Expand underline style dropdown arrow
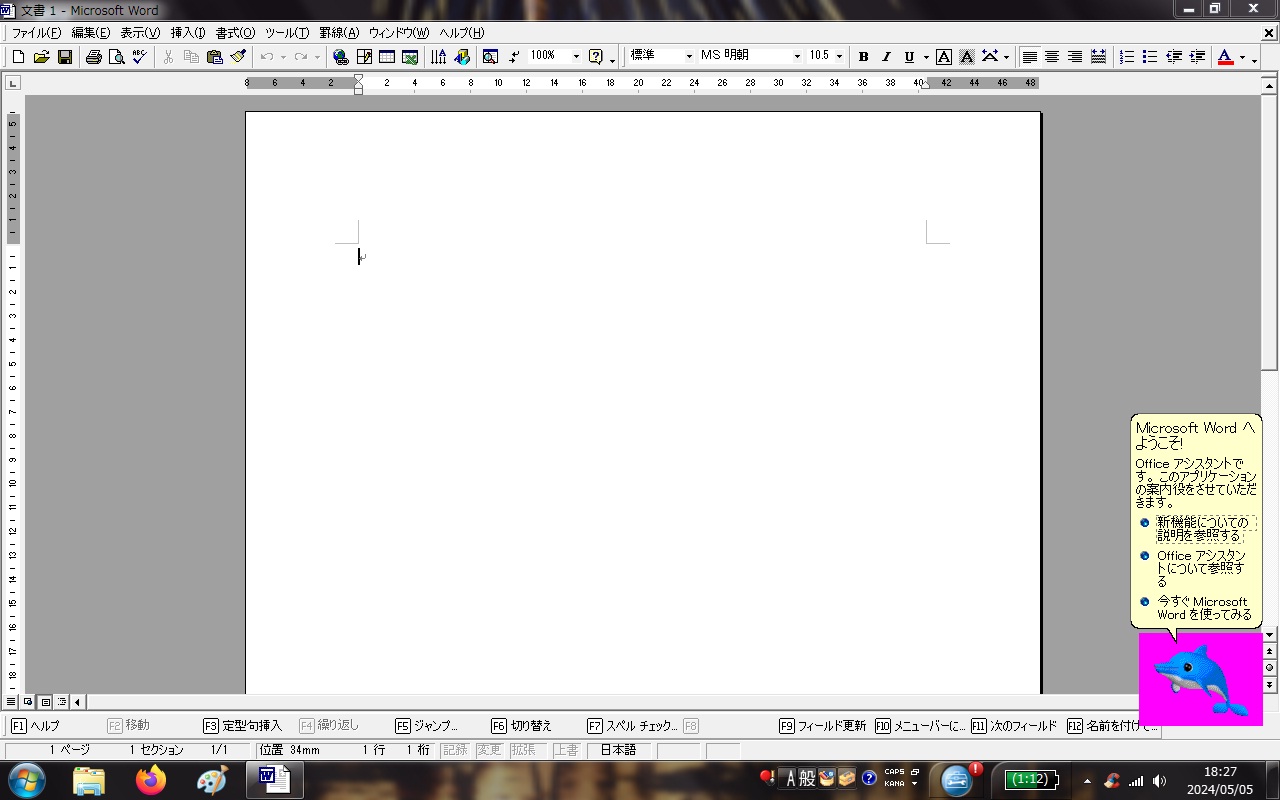The height and width of the screenshot is (800, 1280). [926, 57]
